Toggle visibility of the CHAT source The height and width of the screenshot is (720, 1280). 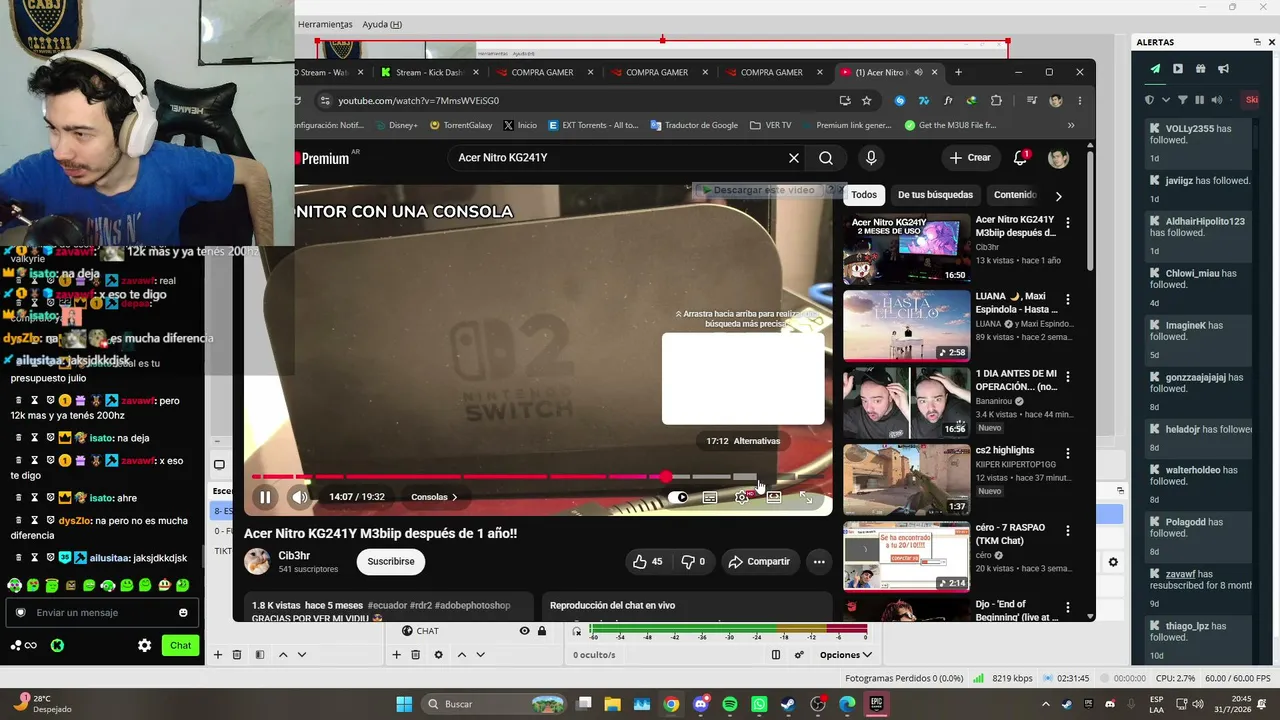click(524, 631)
